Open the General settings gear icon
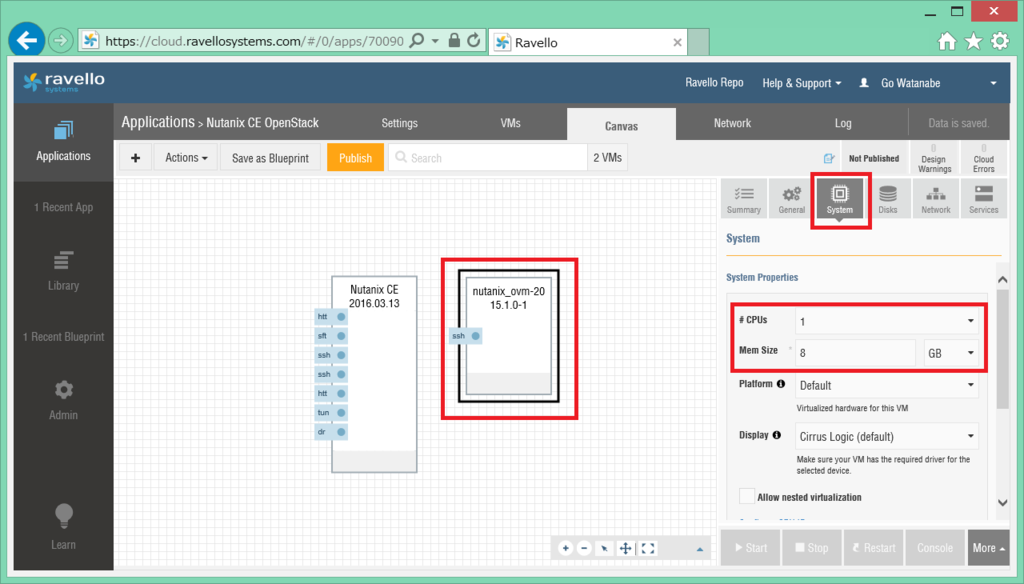 [792, 199]
